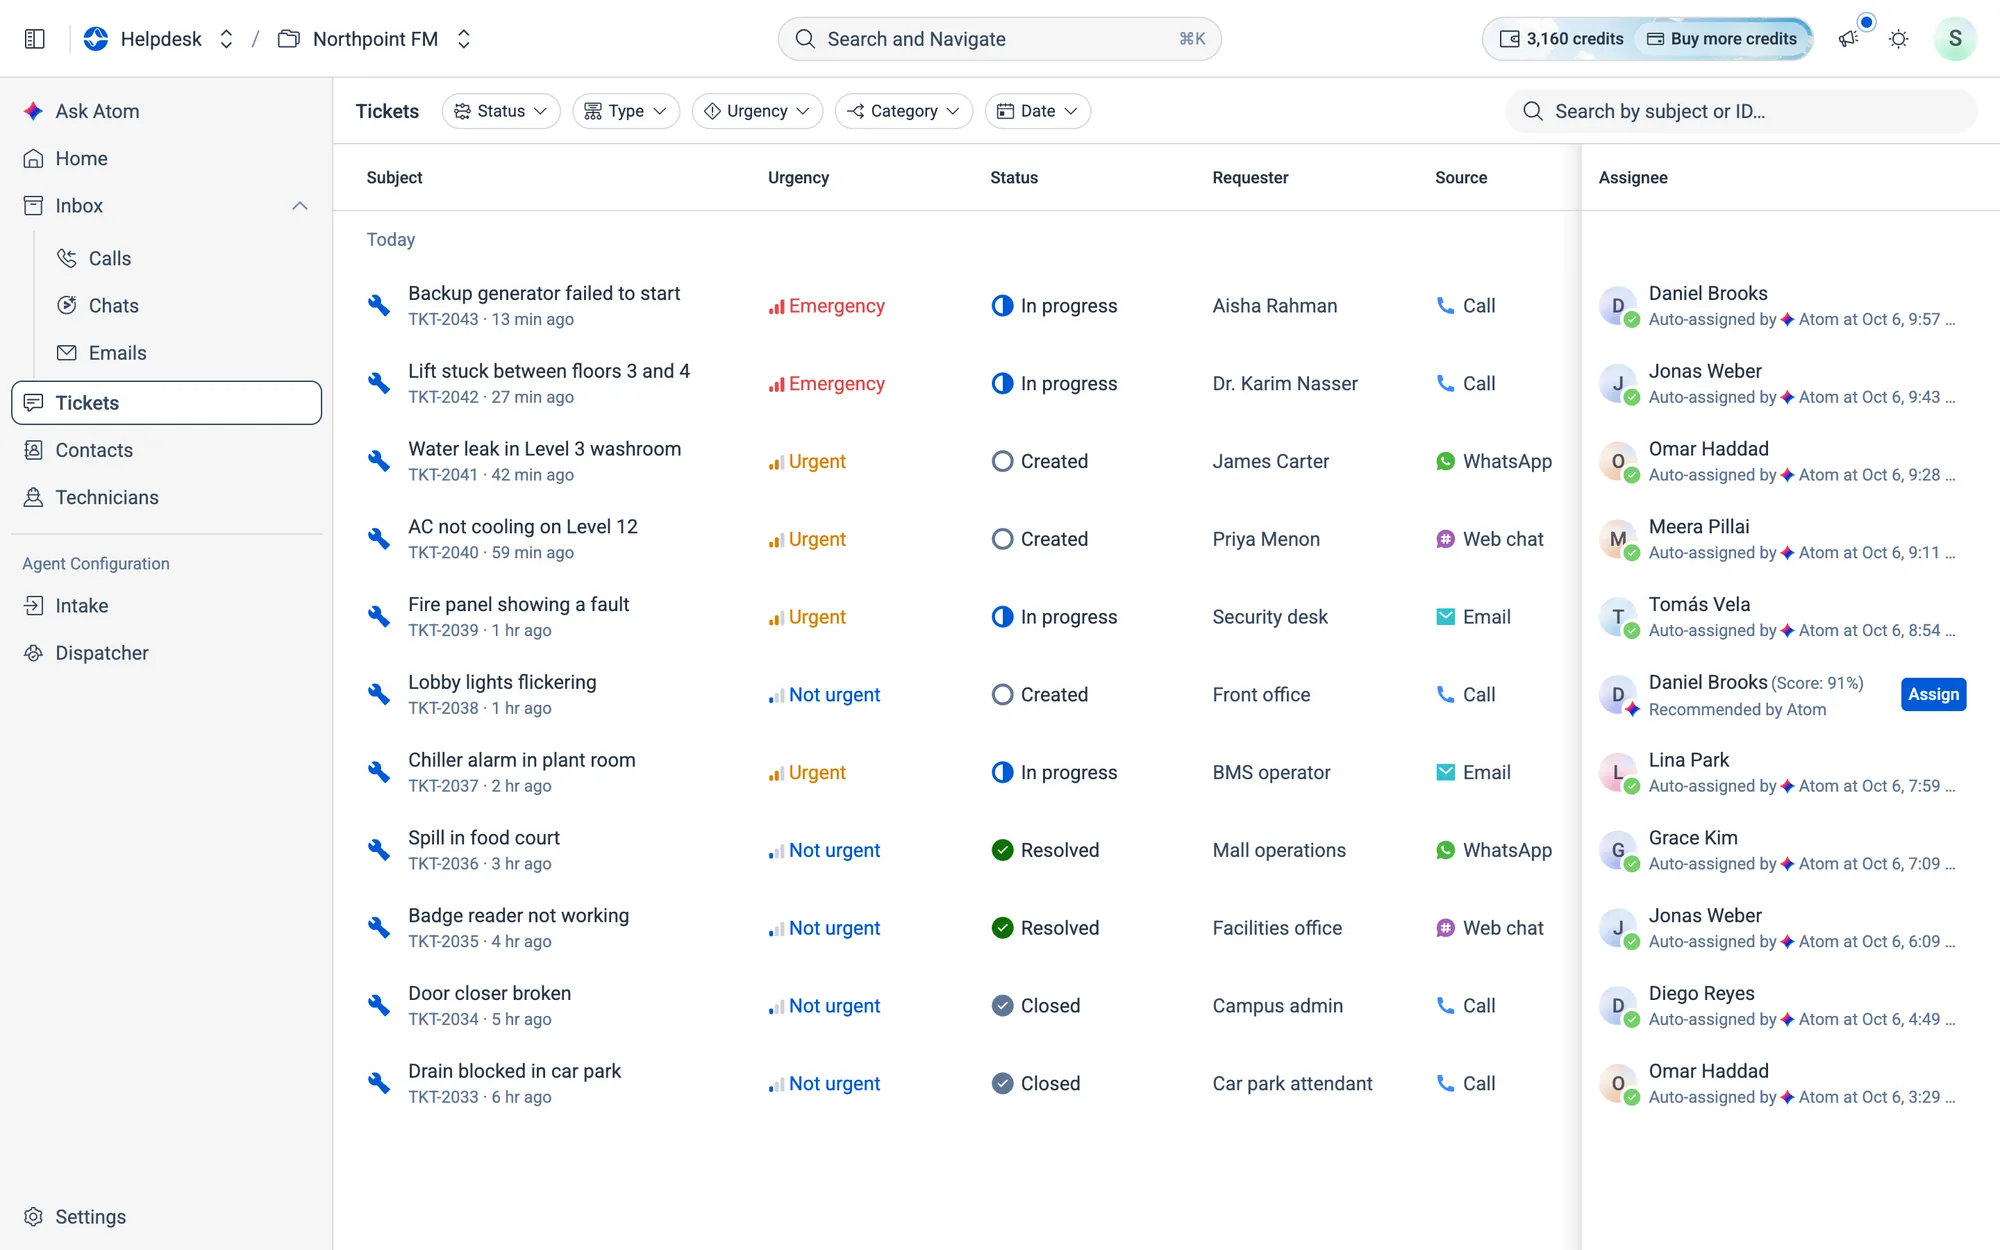Click WhatsApp icon on James Carter row

pyautogui.click(x=1445, y=461)
